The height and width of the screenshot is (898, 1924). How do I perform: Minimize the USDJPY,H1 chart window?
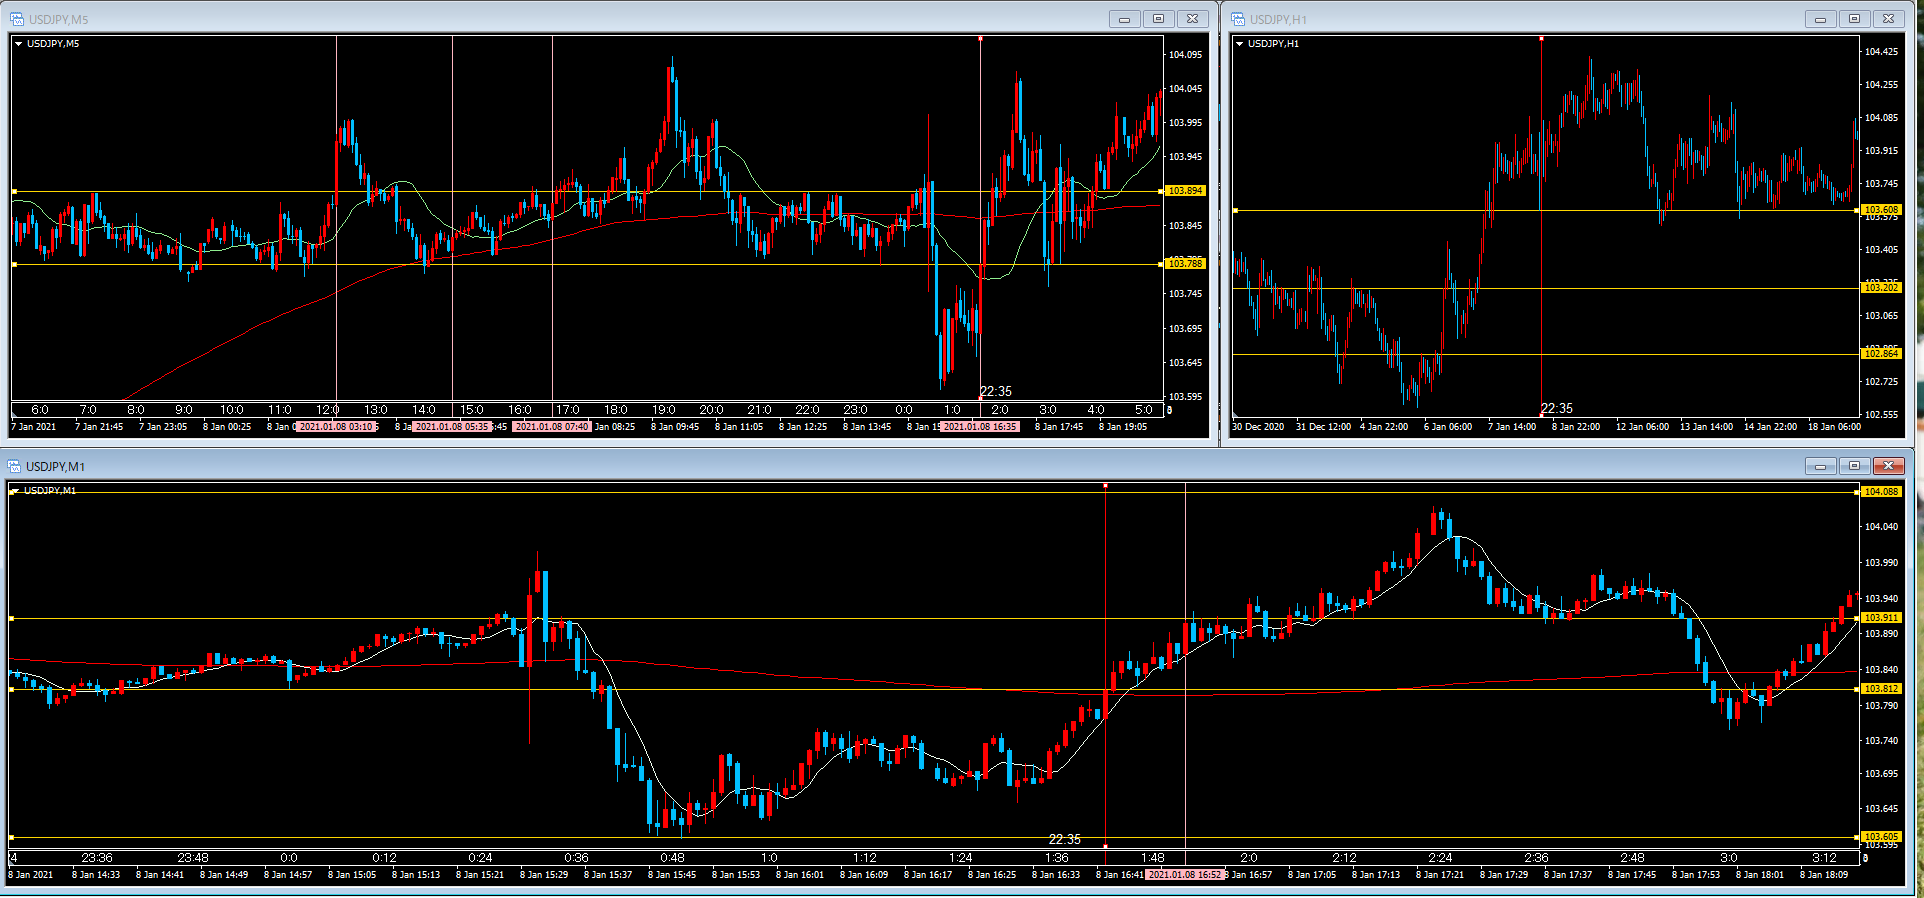pos(1820,19)
